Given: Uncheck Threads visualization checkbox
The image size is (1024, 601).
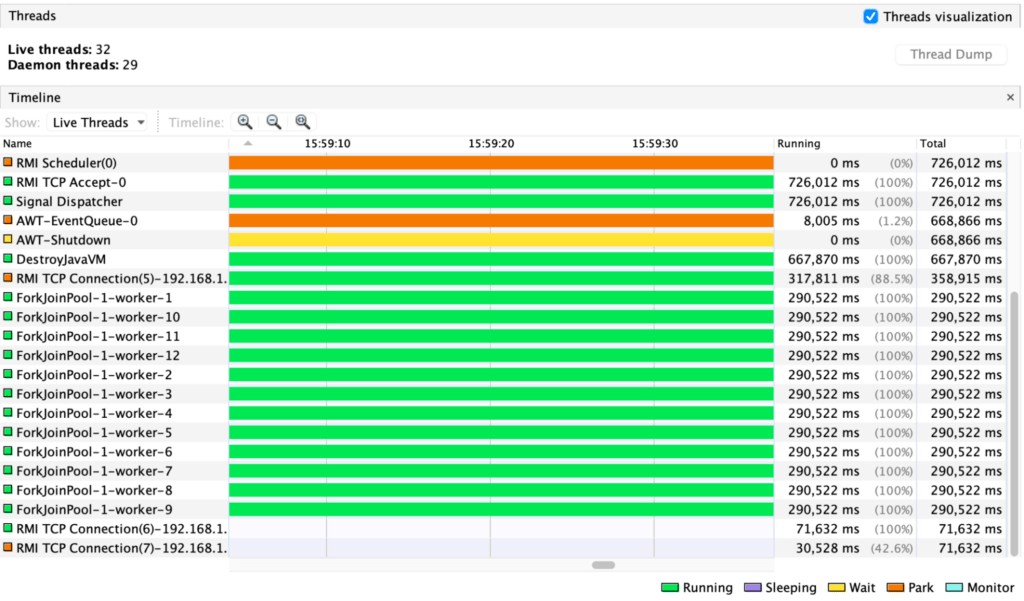Looking at the screenshot, I should 871,16.
